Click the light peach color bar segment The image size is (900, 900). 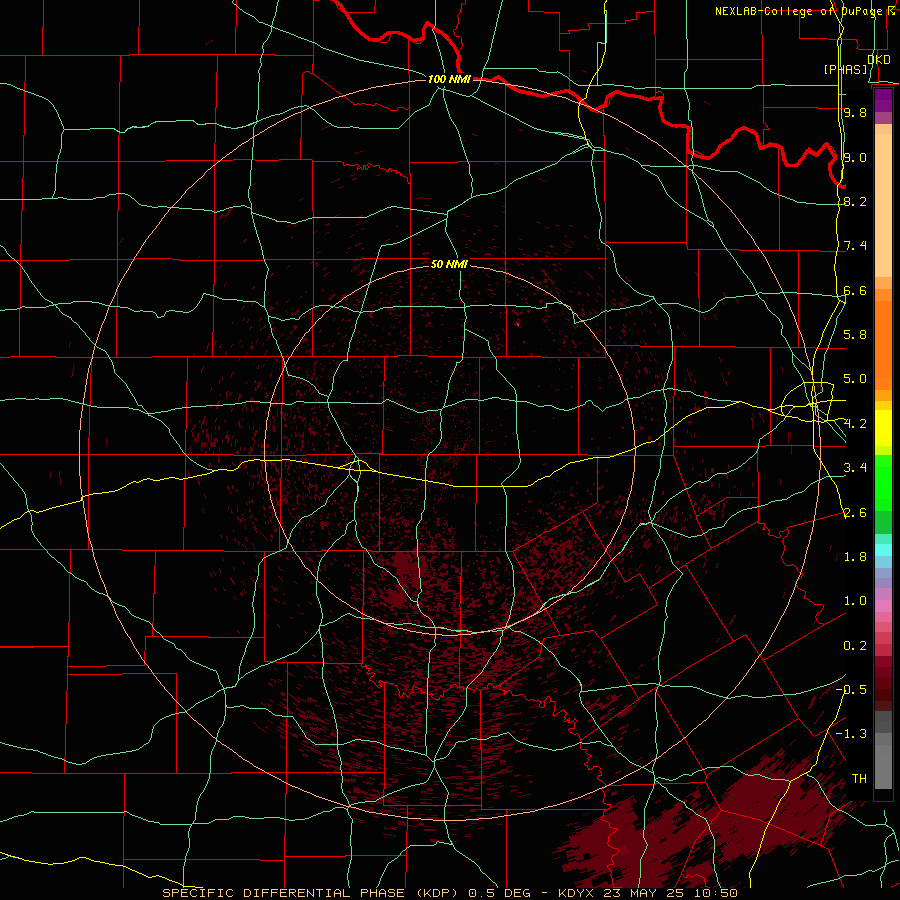883,205
